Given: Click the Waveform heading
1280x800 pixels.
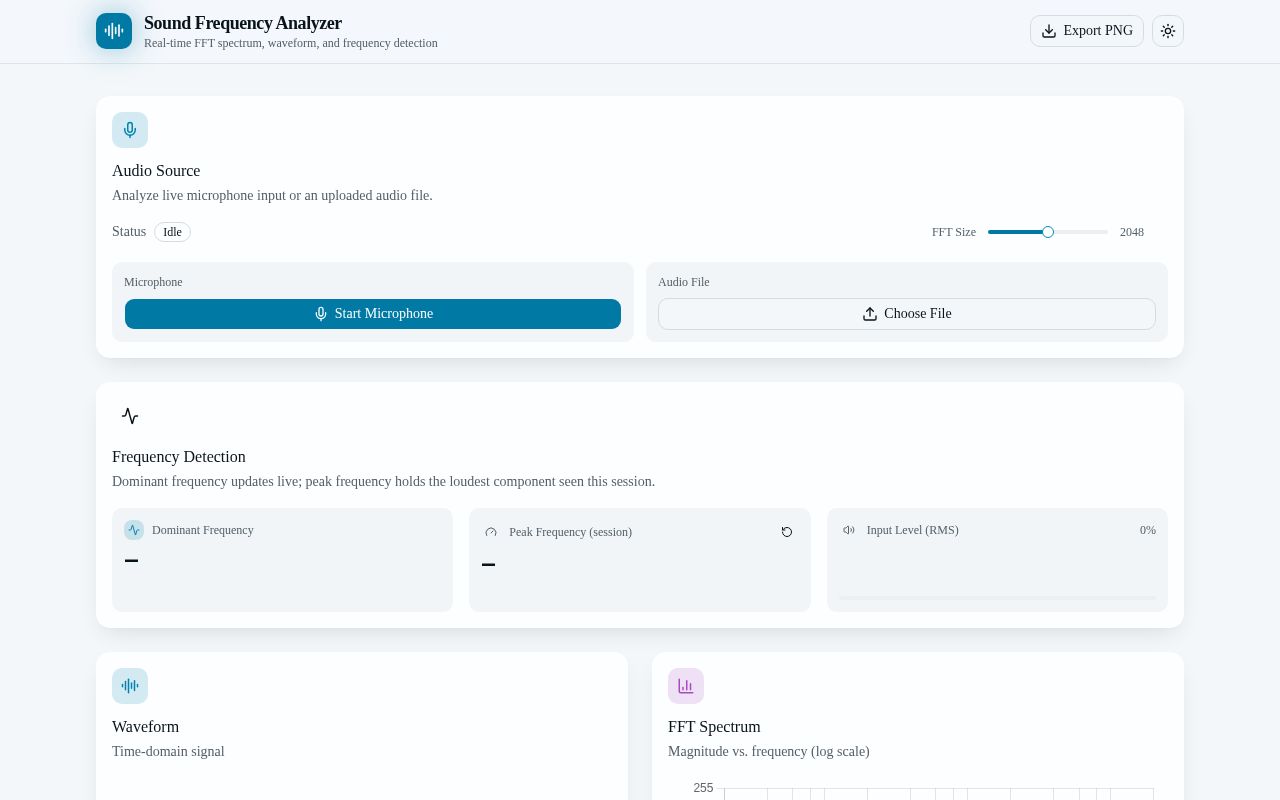Looking at the screenshot, I should point(146,727).
